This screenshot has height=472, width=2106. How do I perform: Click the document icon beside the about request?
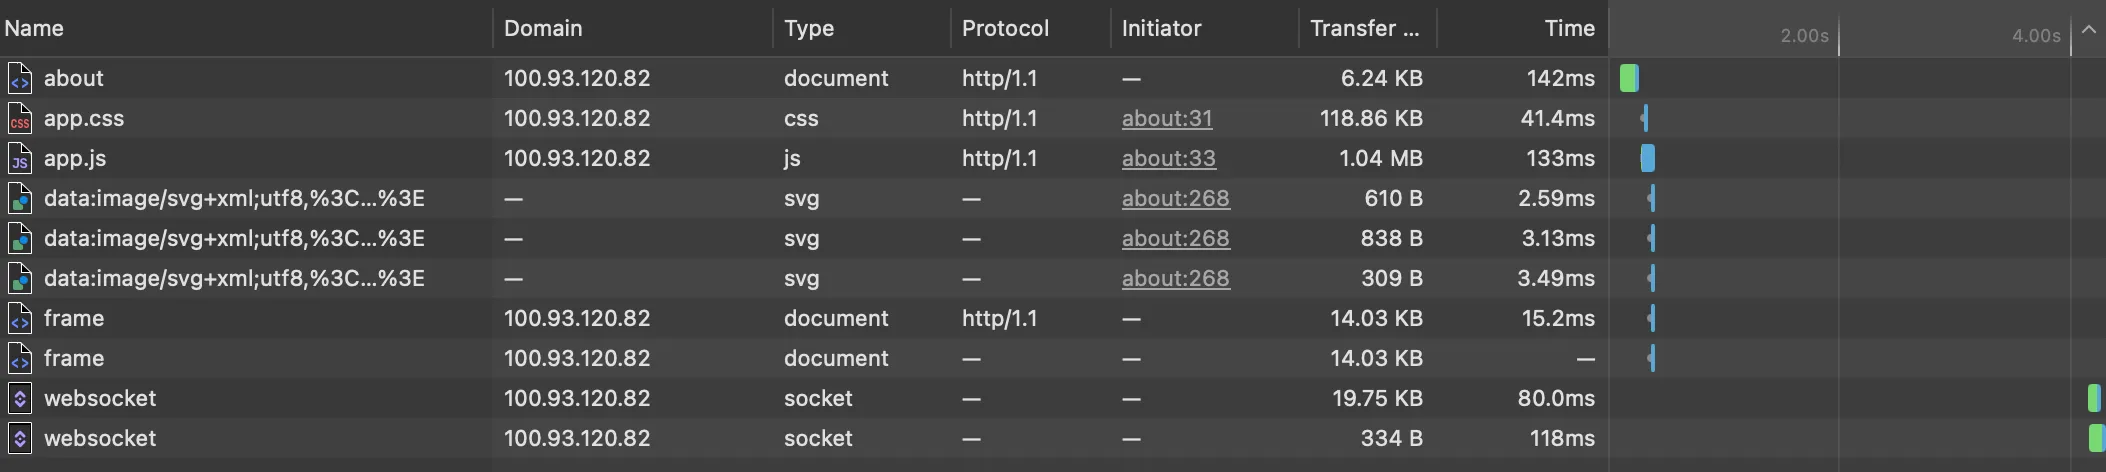tap(20, 78)
